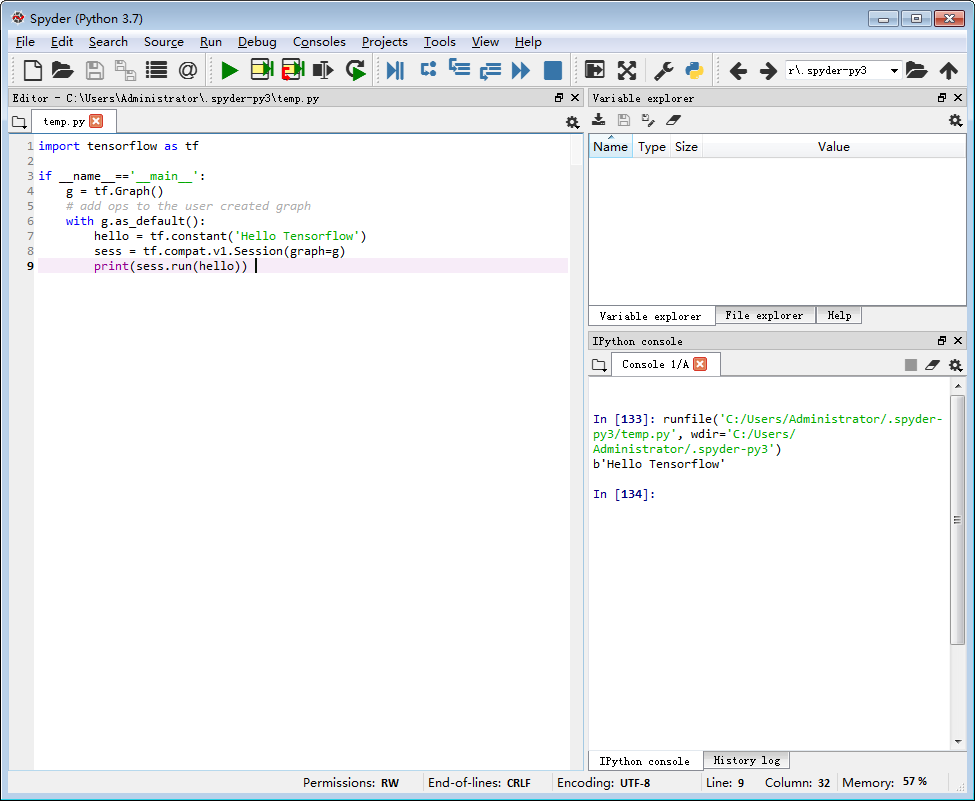Import data into Variable explorer
The height and width of the screenshot is (801, 975).
(x=599, y=120)
